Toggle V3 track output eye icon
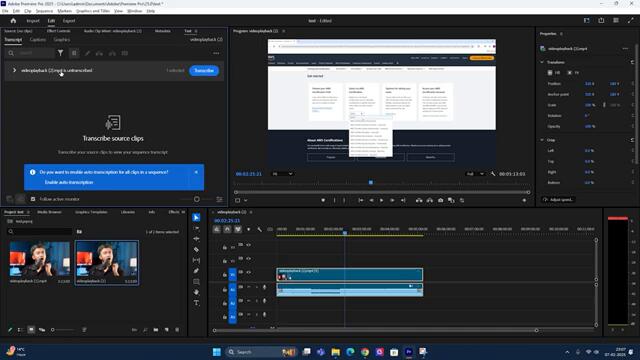640x360 pixels. pyautogui.click(x=248, y=245)
